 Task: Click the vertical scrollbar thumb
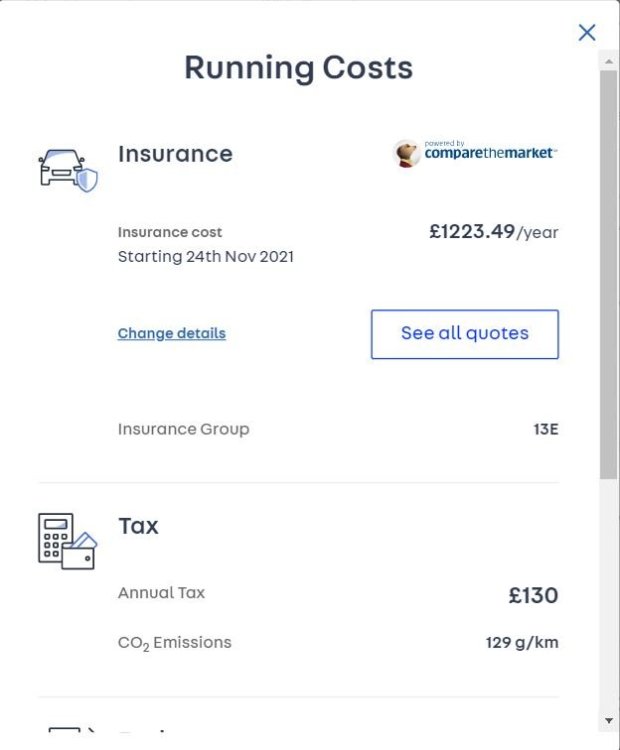point(609,275)
